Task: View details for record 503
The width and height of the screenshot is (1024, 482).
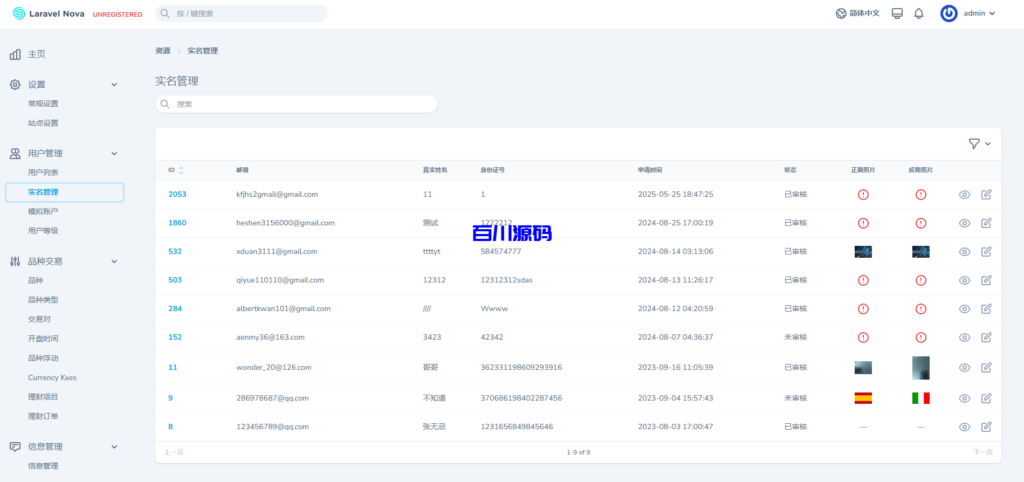Action: (x=964, y=280)
